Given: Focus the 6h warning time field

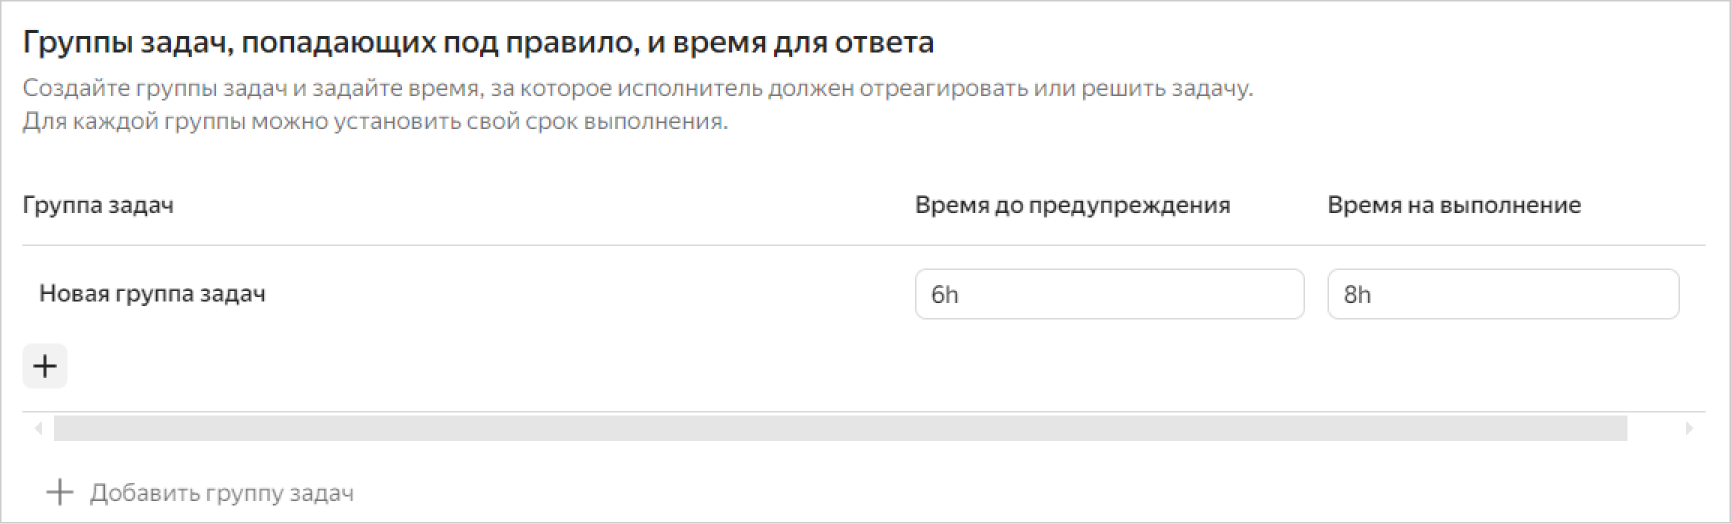Looking at the screenshot, I should 1108,294.
